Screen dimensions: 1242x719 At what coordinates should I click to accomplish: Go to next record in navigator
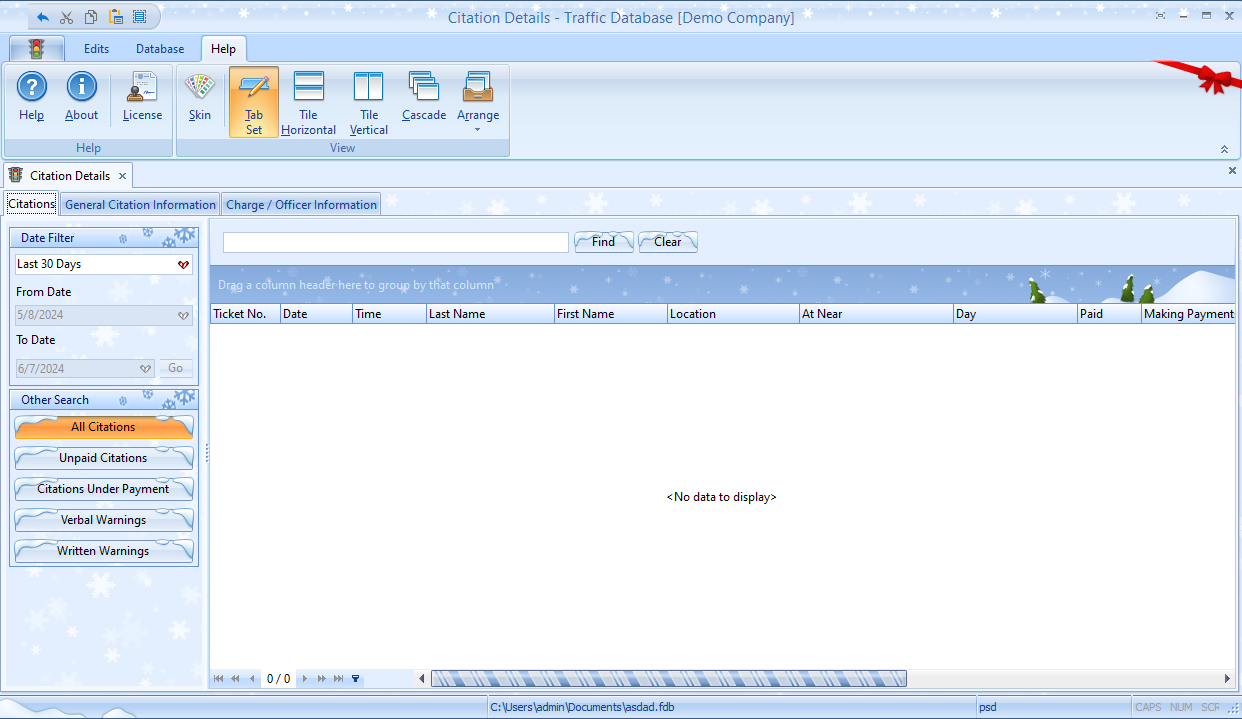pyautogui.click(x=305, y=679)
